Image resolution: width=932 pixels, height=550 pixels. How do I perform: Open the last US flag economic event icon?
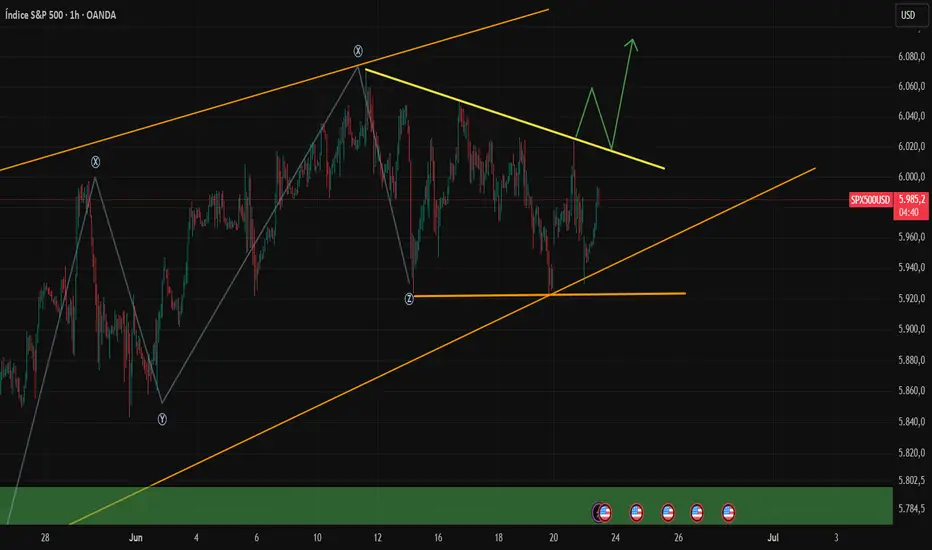(728, 513)
